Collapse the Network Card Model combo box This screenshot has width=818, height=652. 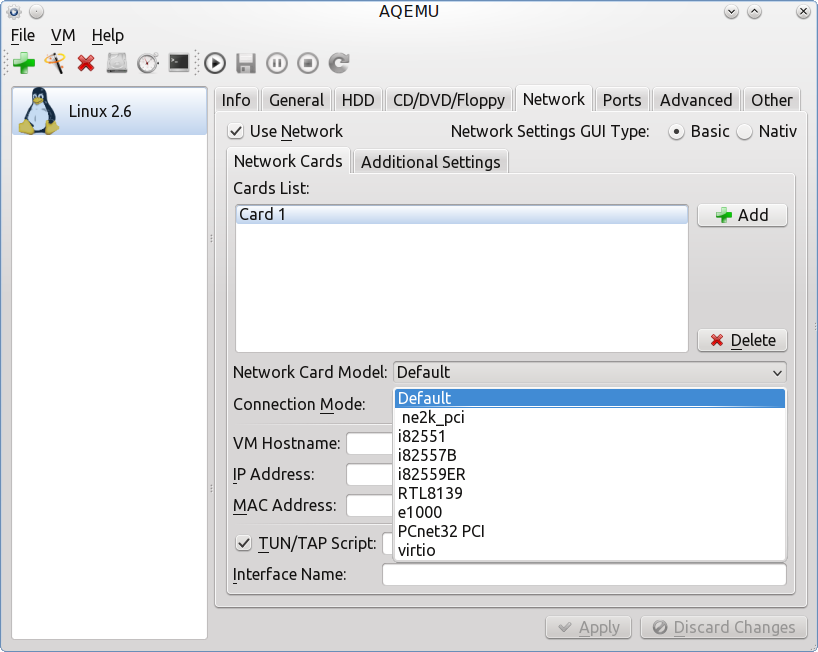[x=590, y=372]
